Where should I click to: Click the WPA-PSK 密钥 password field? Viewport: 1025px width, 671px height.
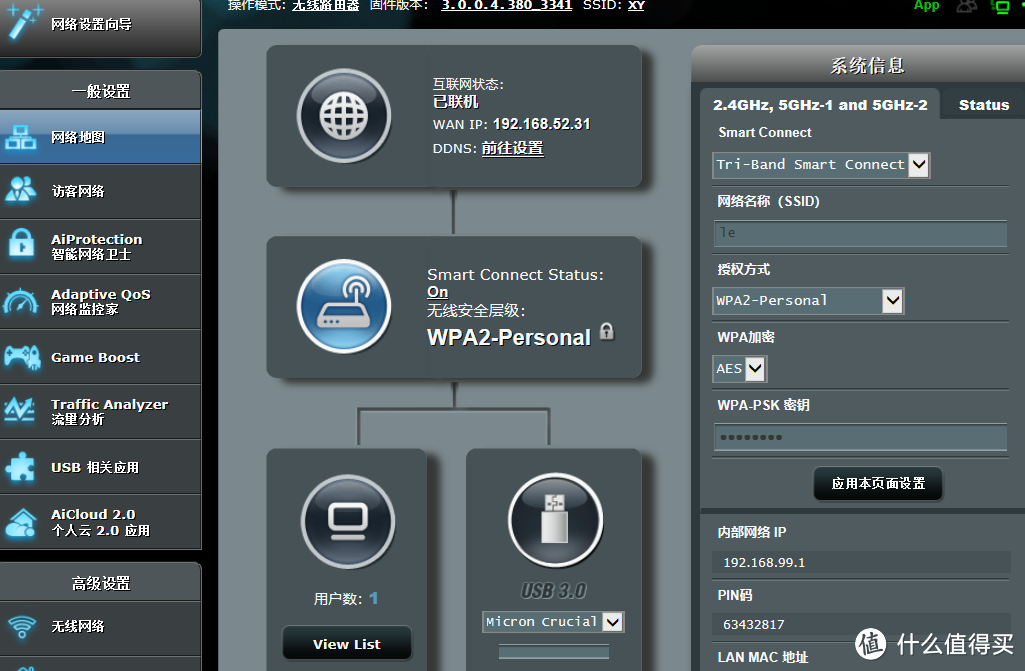tap(860, 438)
